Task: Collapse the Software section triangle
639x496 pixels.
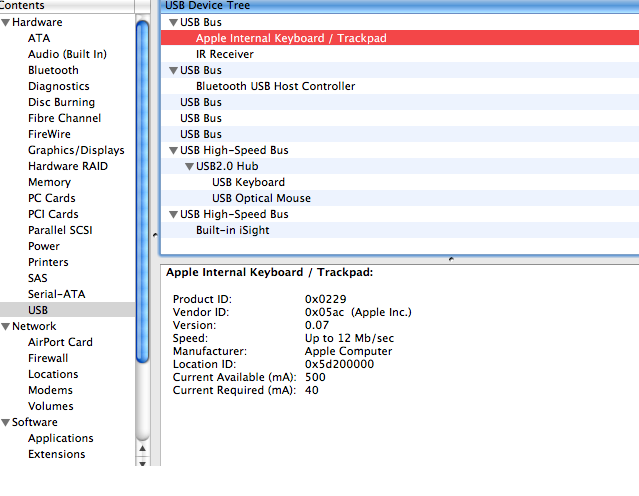Action: [6, 423]
